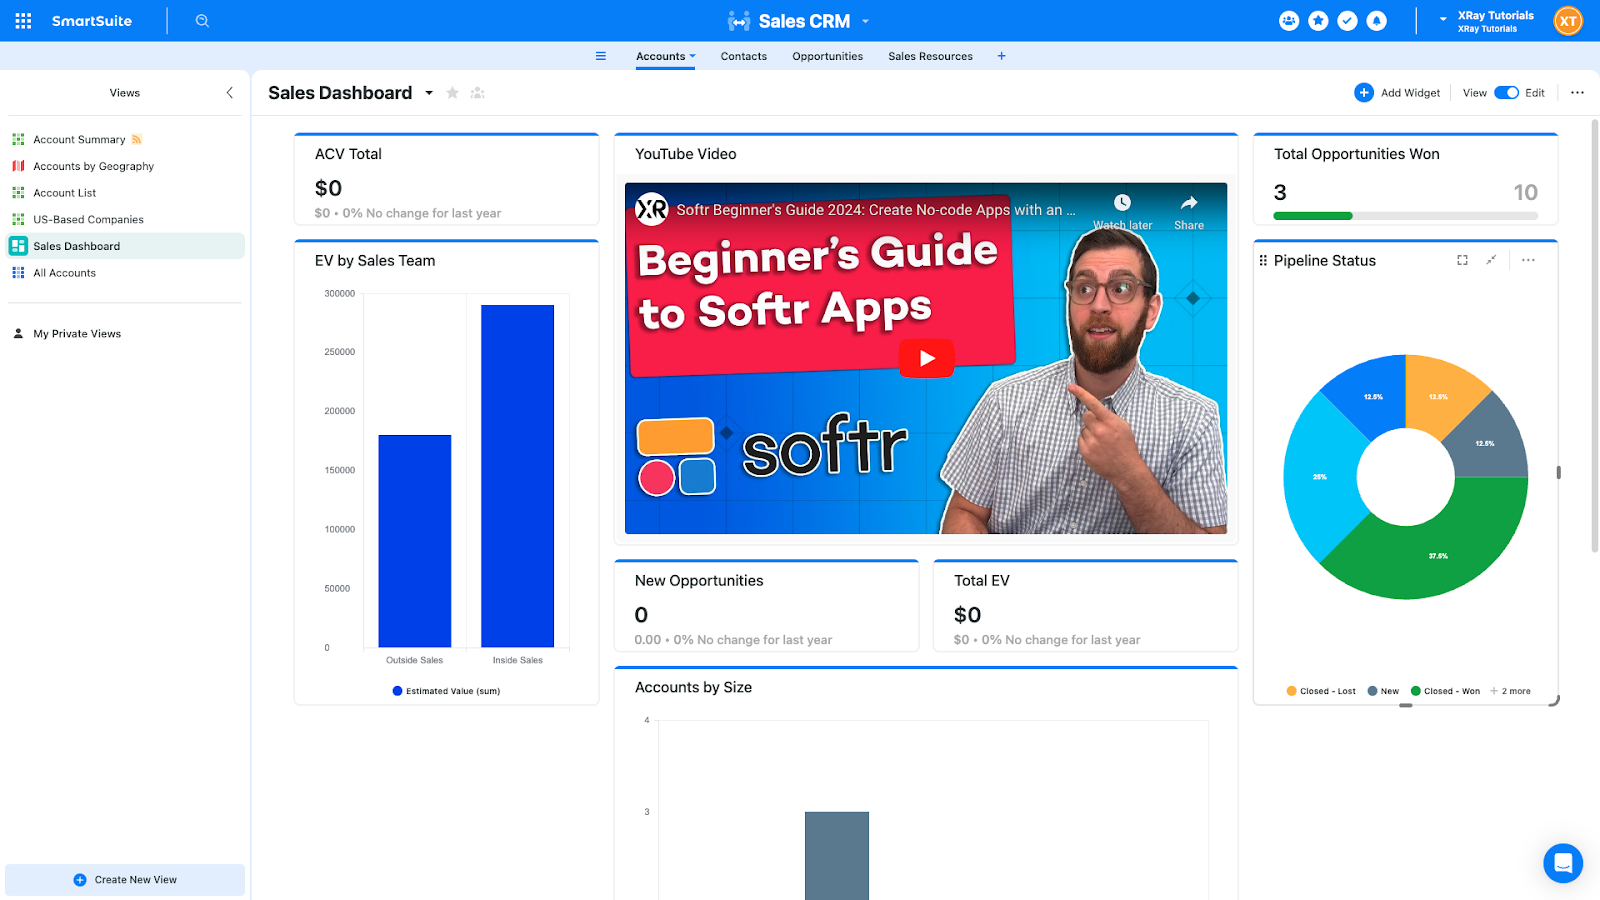Open the hamburger app list menu

point(601,56)
